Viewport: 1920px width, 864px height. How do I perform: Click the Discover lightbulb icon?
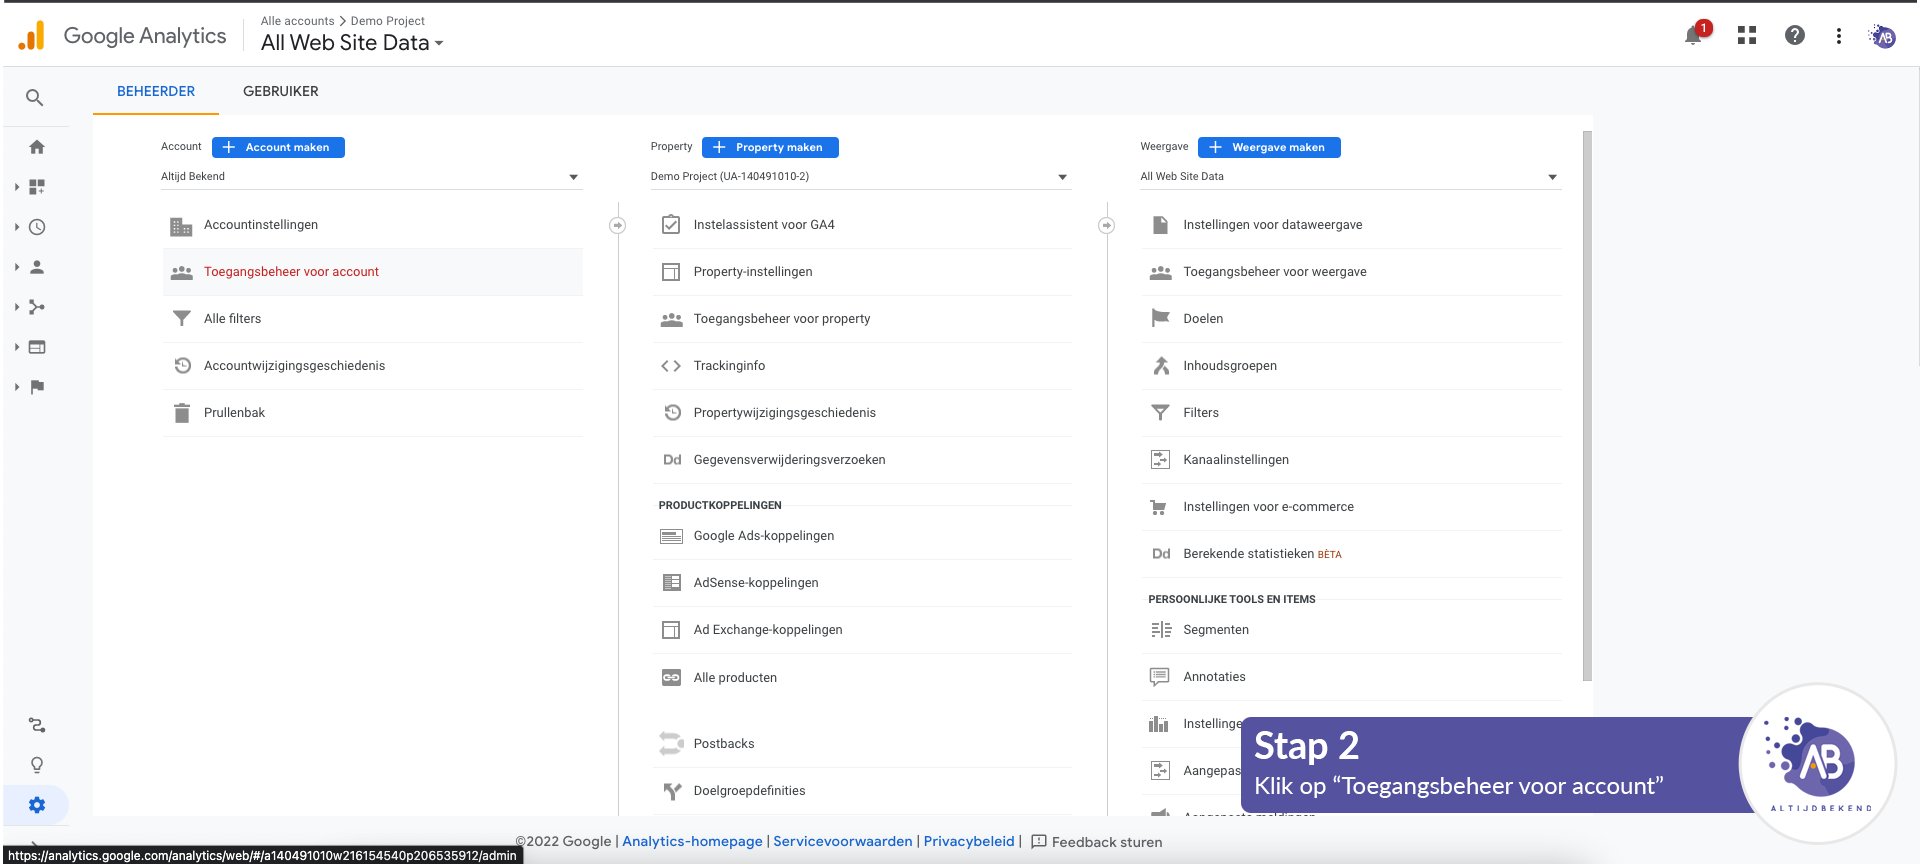37,765
